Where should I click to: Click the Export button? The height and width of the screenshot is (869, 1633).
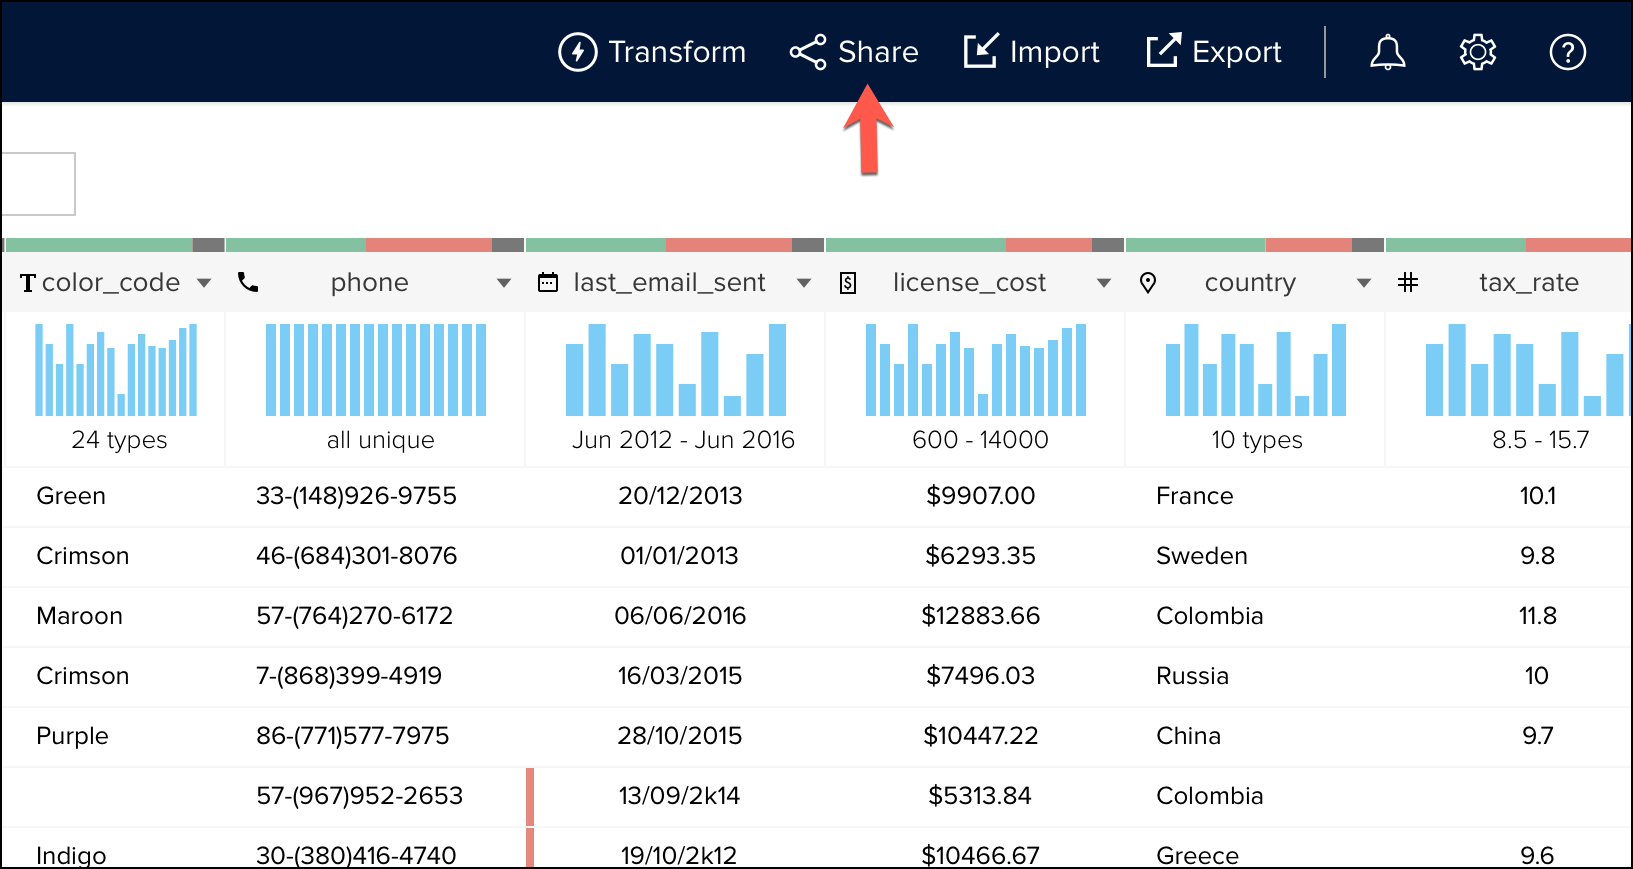(1214, 52)
